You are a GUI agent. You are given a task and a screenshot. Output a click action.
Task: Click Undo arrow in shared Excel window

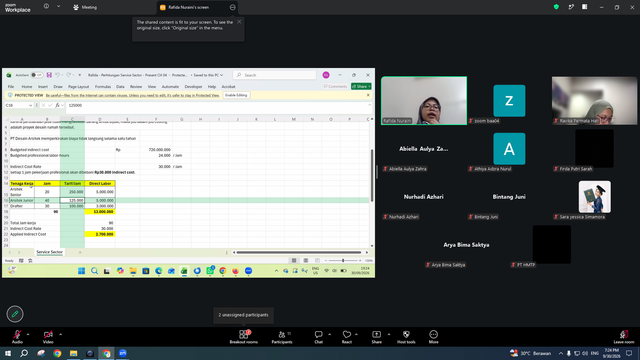coord(57,75)
